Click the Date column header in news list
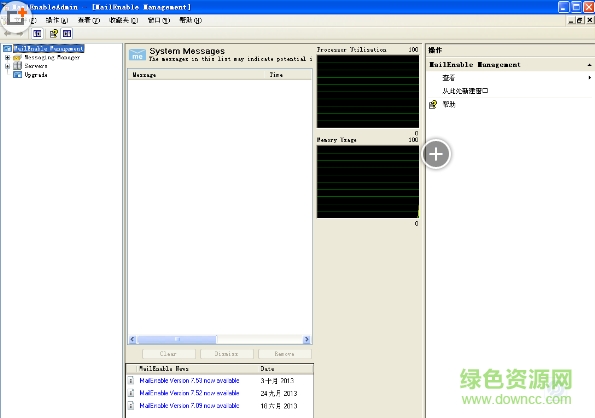The image size is (595, 418). [286, 369]
